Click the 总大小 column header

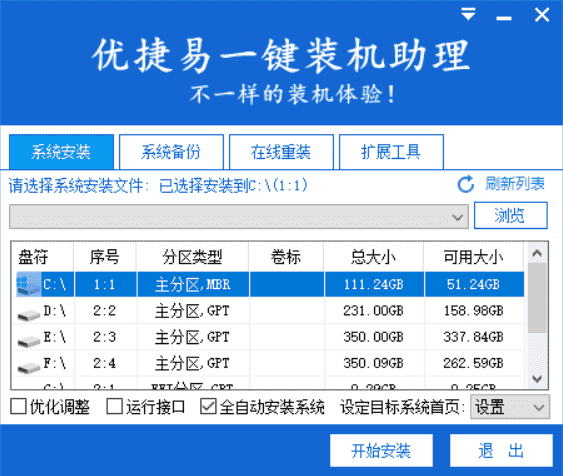click(374, 257)
